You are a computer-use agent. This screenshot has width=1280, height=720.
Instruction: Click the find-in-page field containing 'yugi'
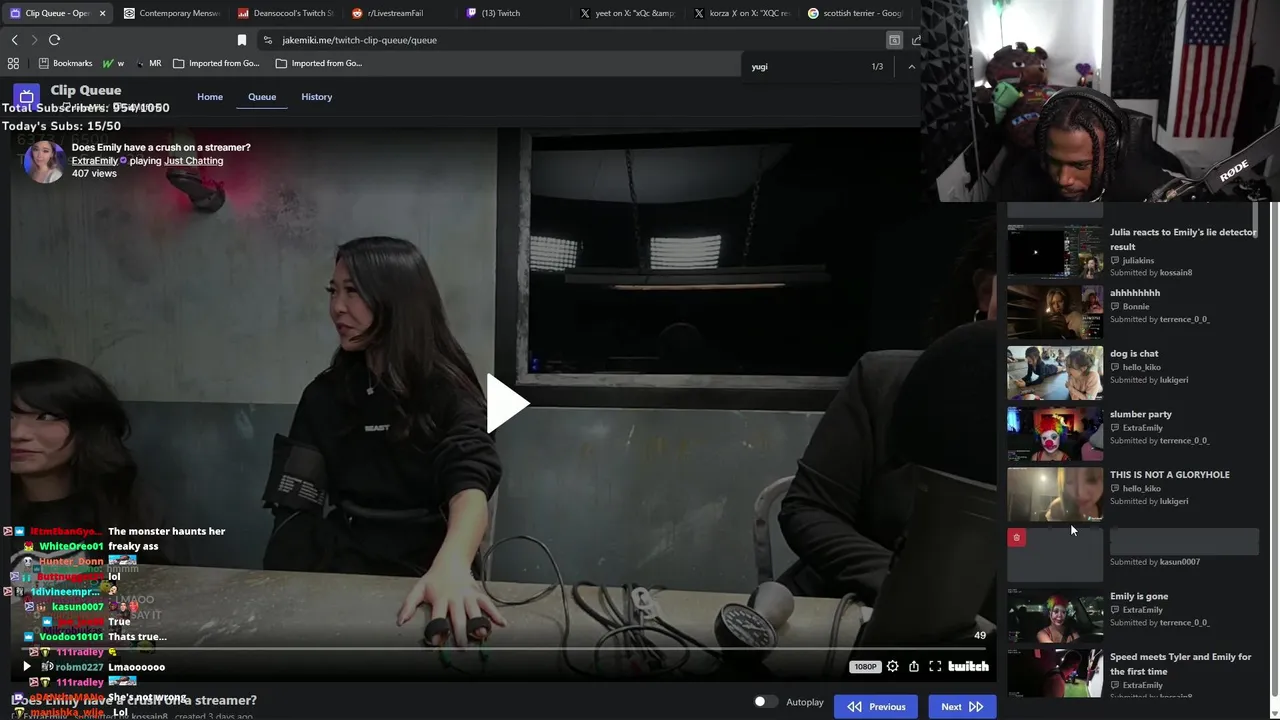tap(805, 67)
